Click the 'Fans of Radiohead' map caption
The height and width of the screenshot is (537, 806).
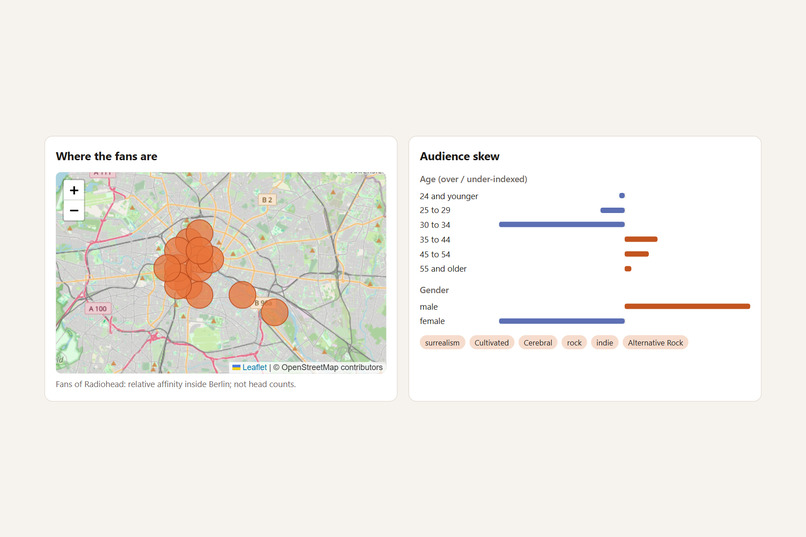pos(176,384)
